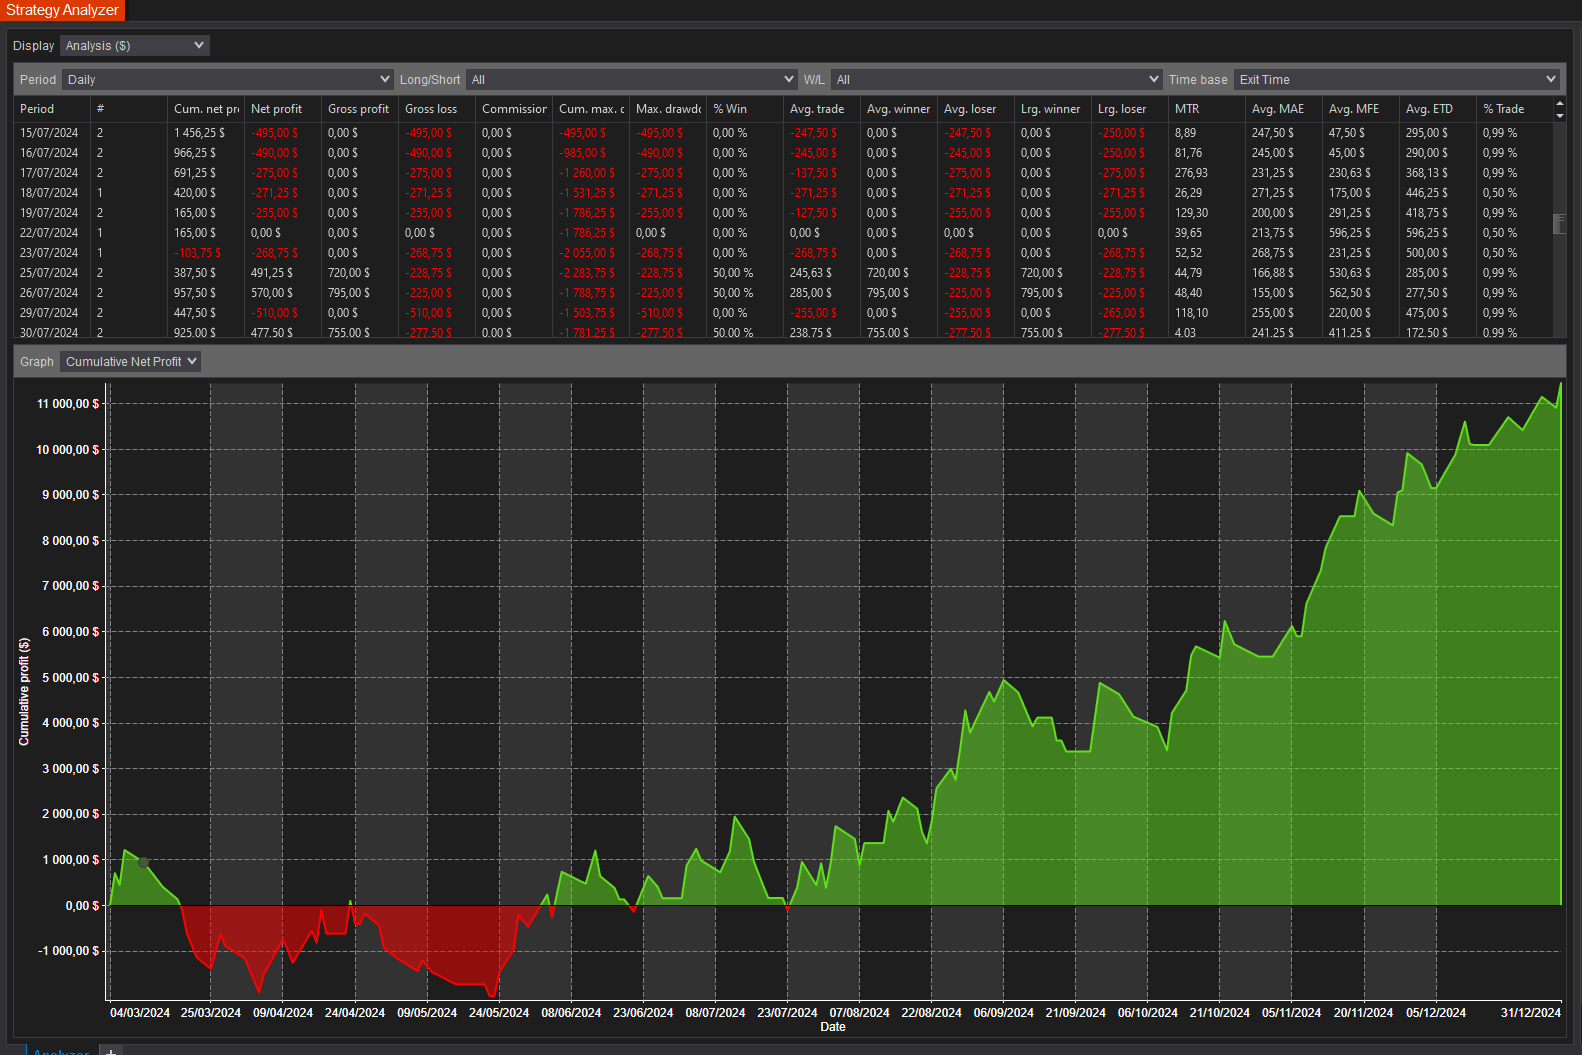The width and height of the screenshot is (1582, 1055).
Task: Click the table vertical scrollbar thumb
Action: click(1559, 223)
